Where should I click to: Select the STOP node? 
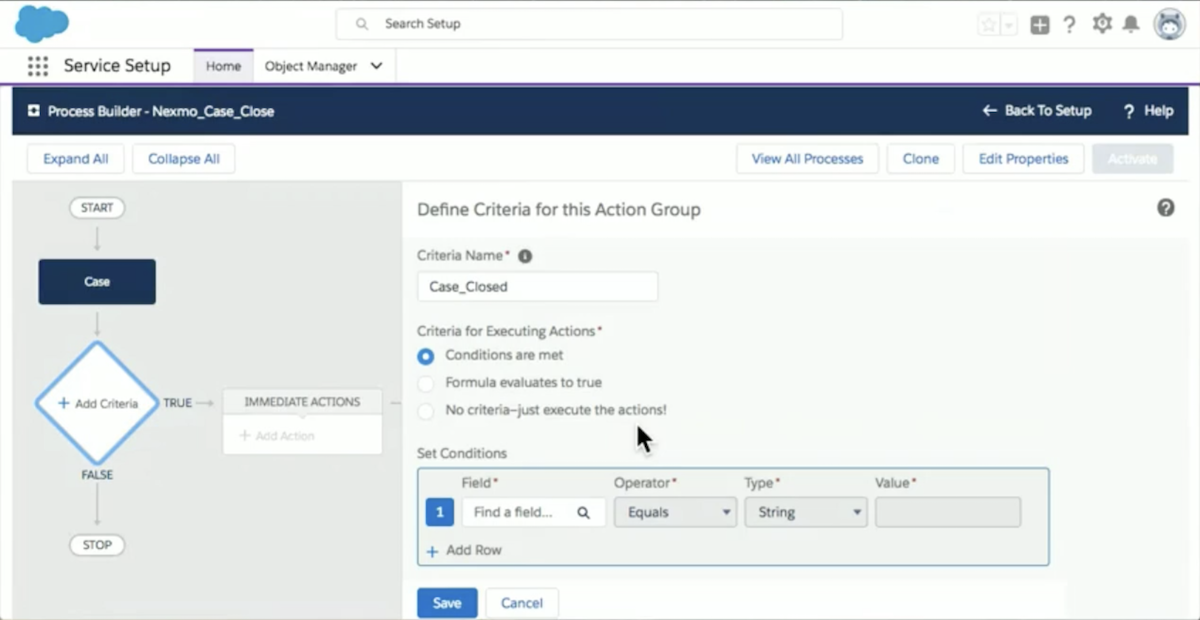[x=97, y=545]
